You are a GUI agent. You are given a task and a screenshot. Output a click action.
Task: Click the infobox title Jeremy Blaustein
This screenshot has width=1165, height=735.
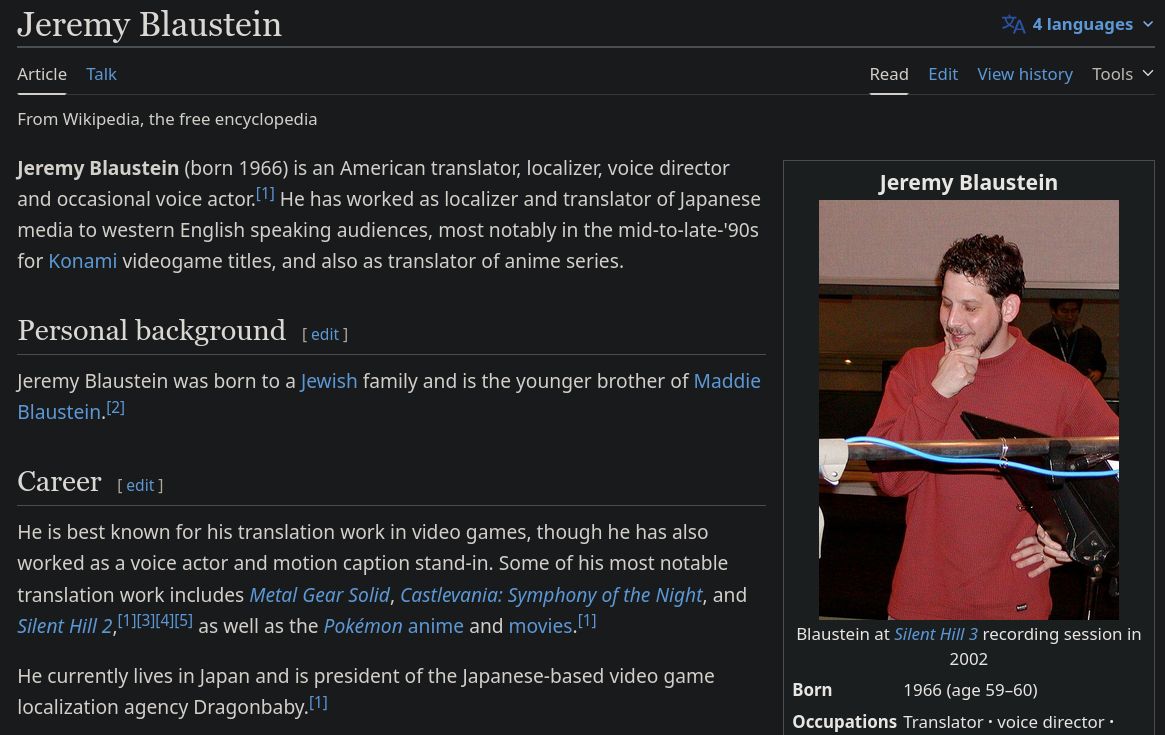[x=968, y=183]
